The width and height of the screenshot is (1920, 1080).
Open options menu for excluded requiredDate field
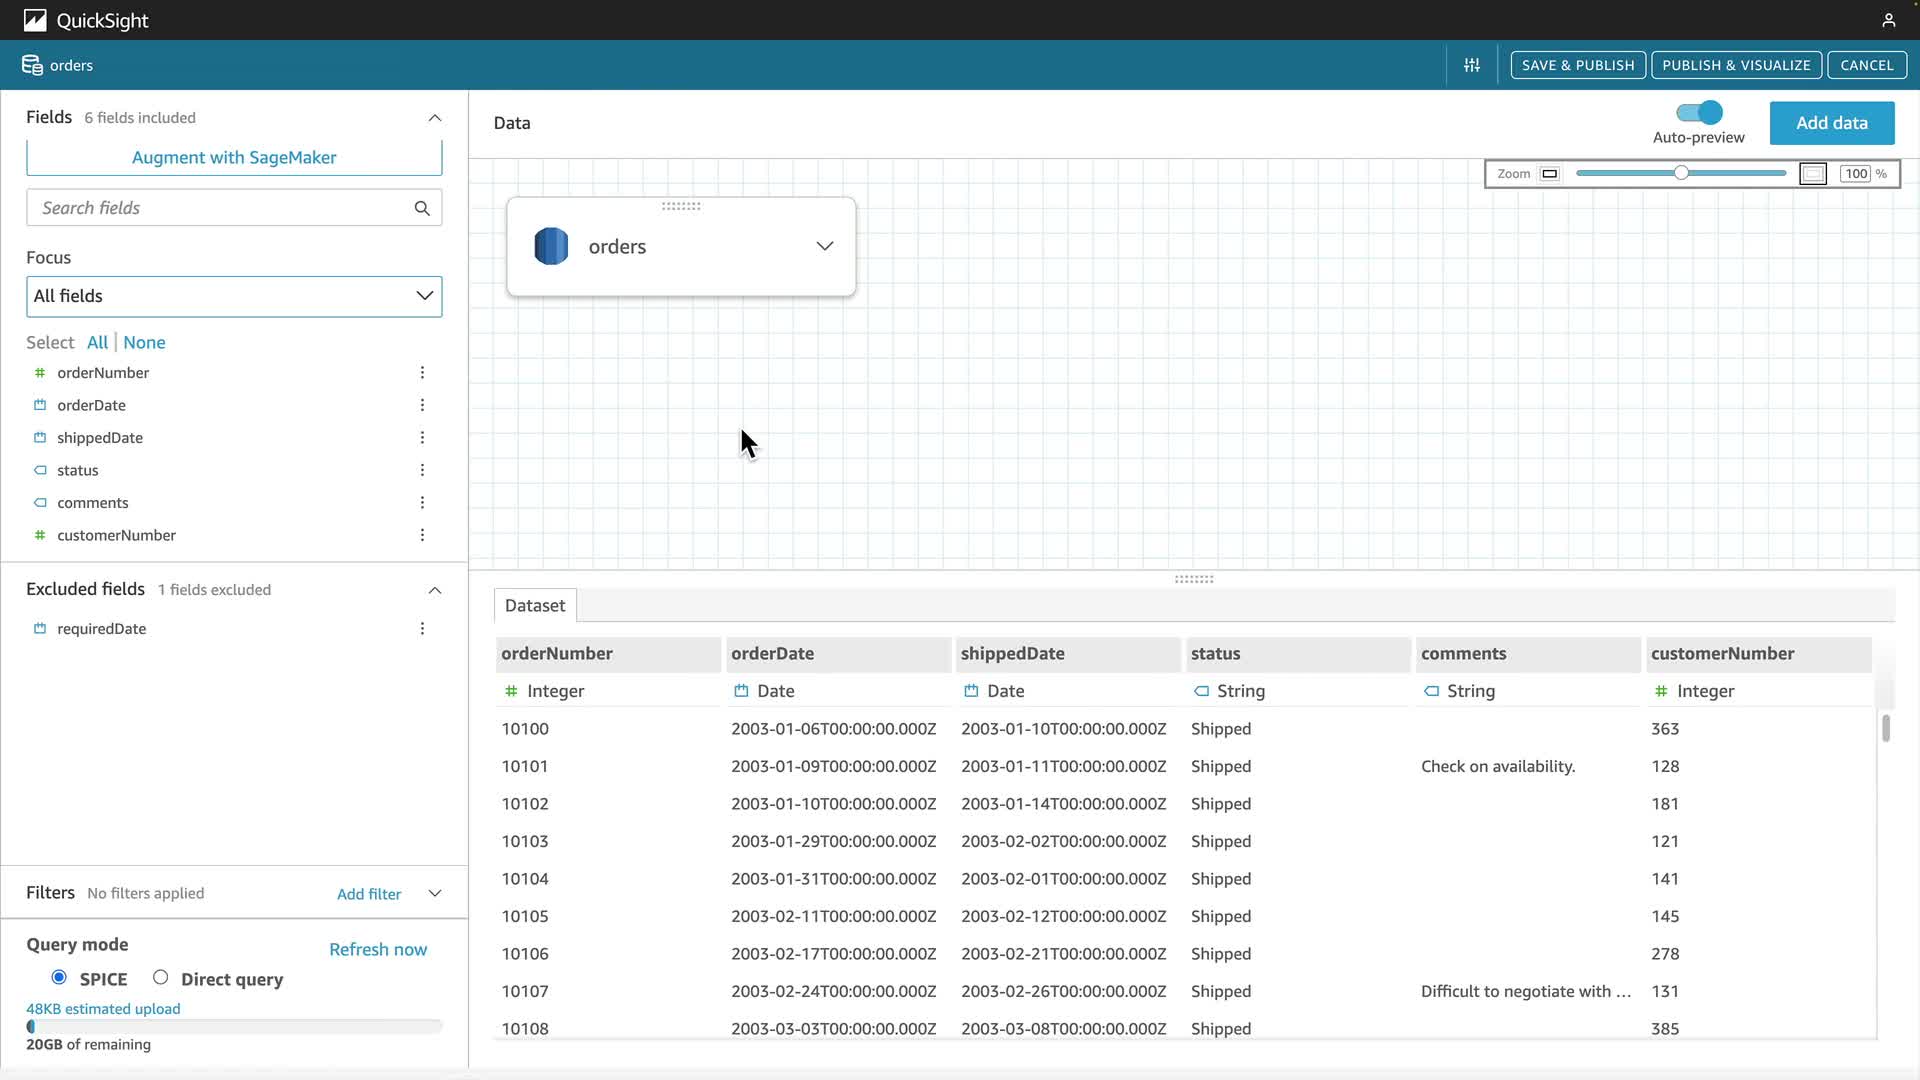tap(422, 629)
